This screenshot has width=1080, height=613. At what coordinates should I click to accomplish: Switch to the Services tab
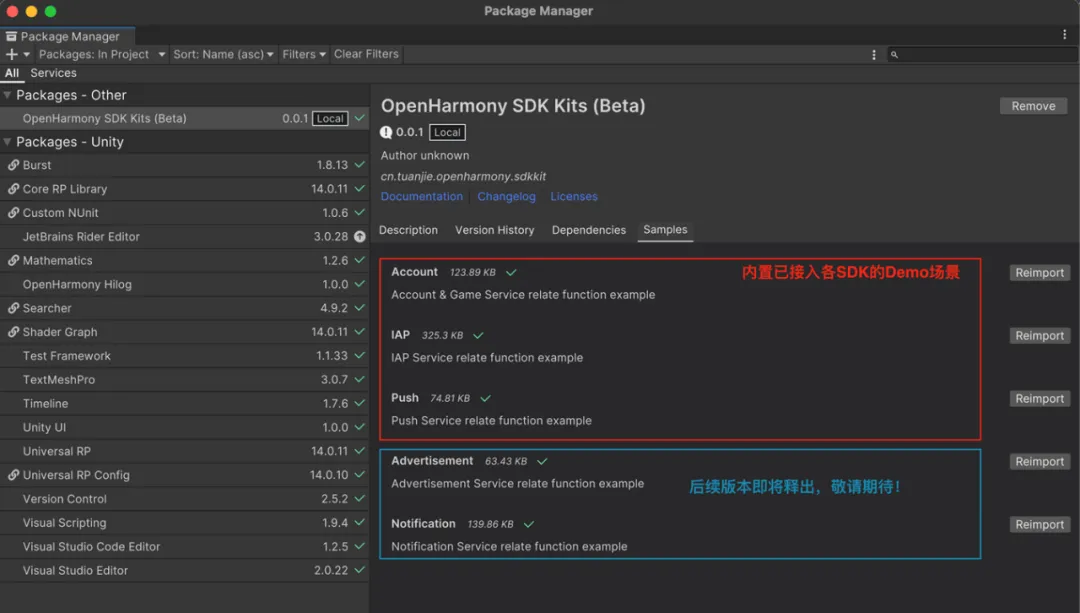(53, 73)
